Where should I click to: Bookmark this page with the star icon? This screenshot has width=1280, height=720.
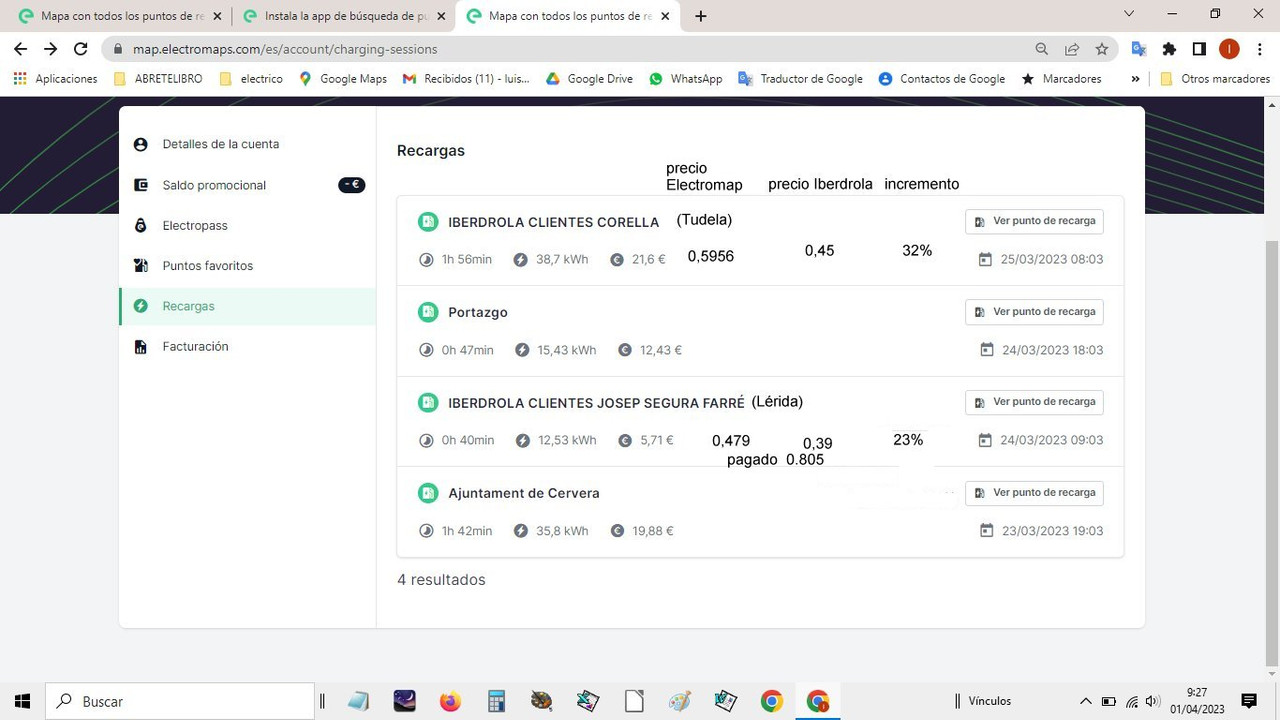click(1102, 49)
